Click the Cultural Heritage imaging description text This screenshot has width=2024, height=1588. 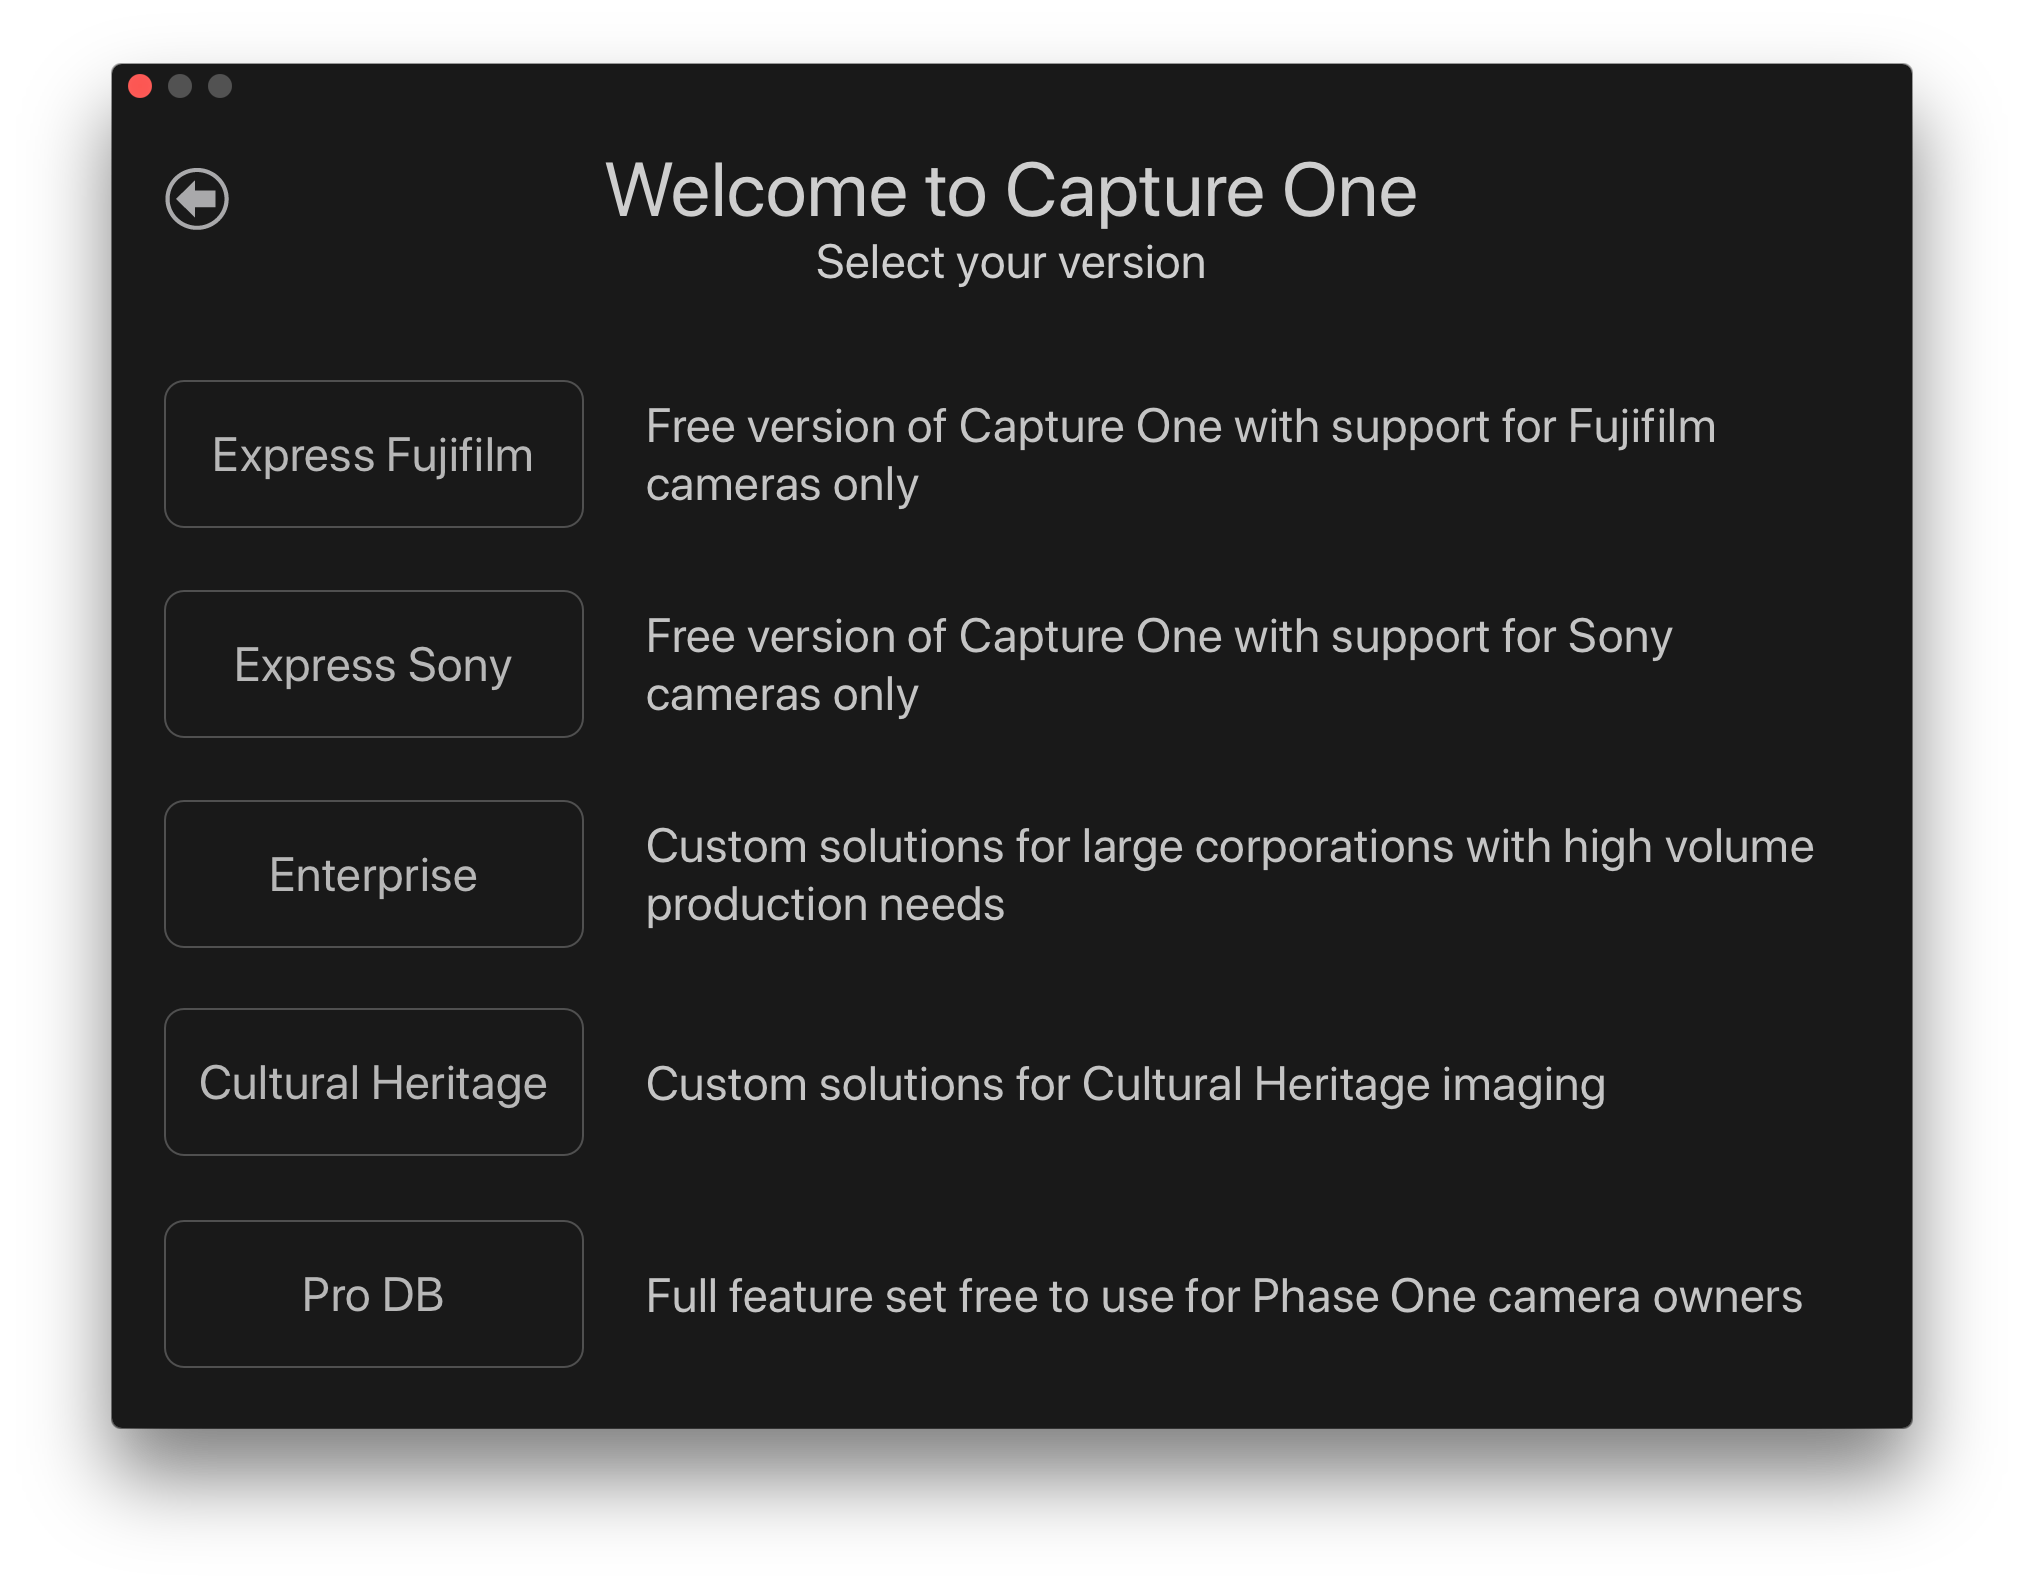(1126, 1085)
